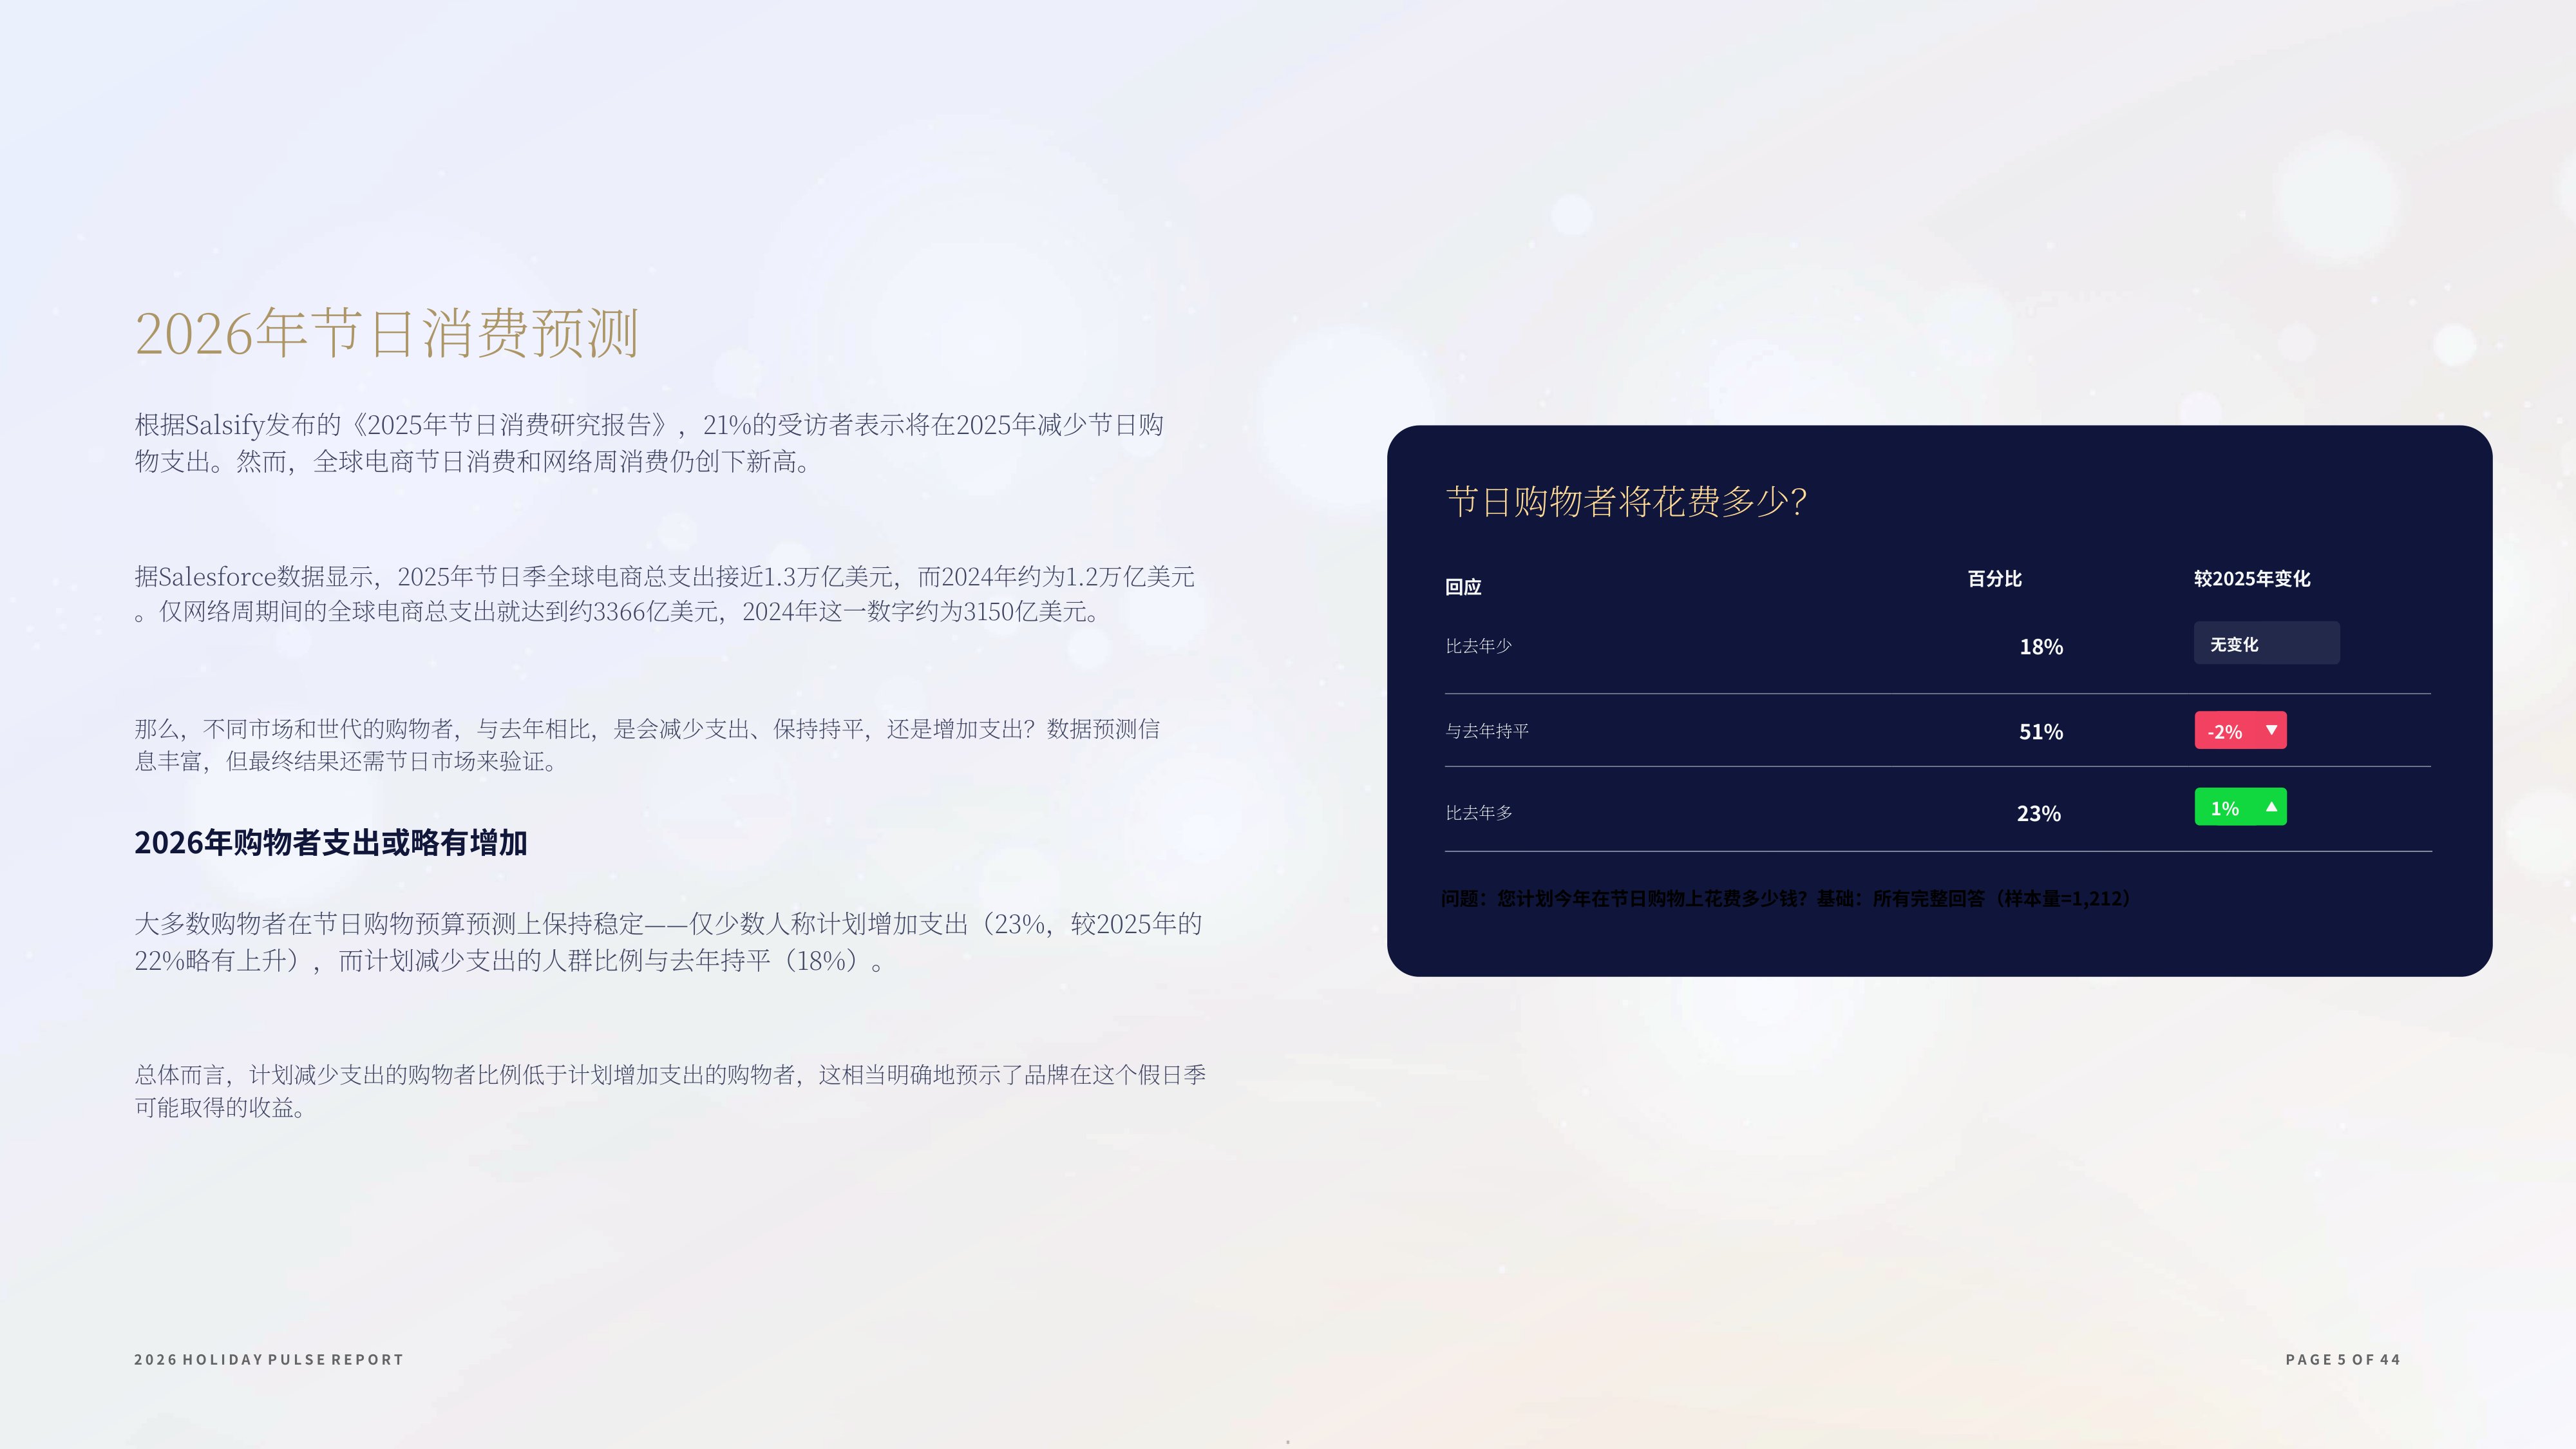Click the column header 百分比
This screenshot has height=1449, width=2576.
coord(1994,578)
